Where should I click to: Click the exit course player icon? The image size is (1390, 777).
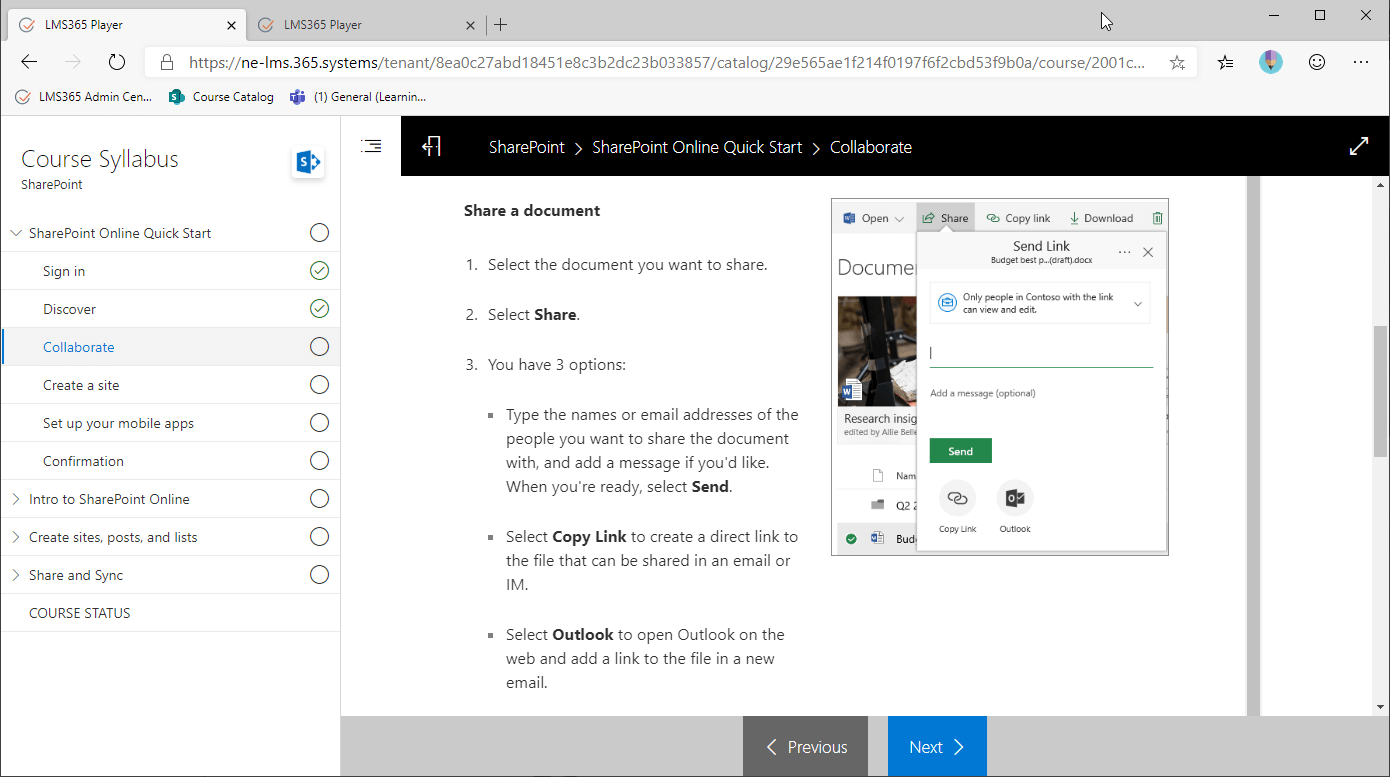(x=431, y=146)
